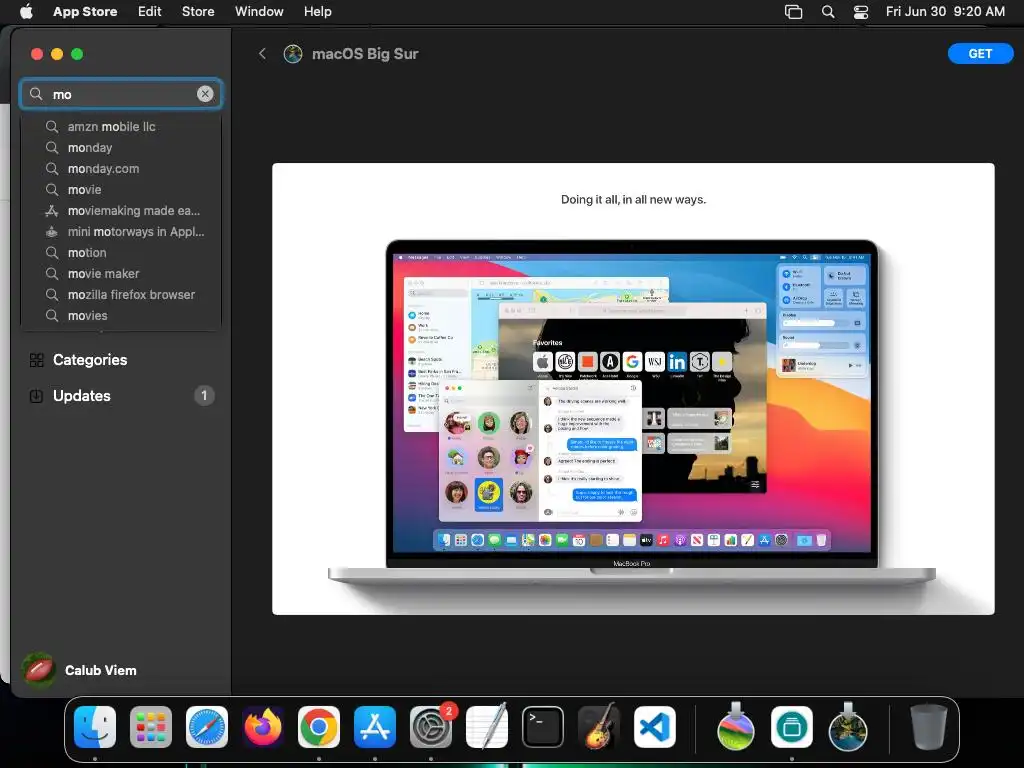The image size is (1024, 768).
Task: Click the Stage Manager windows icon in menu bar
Action: (x=793, y=11)
